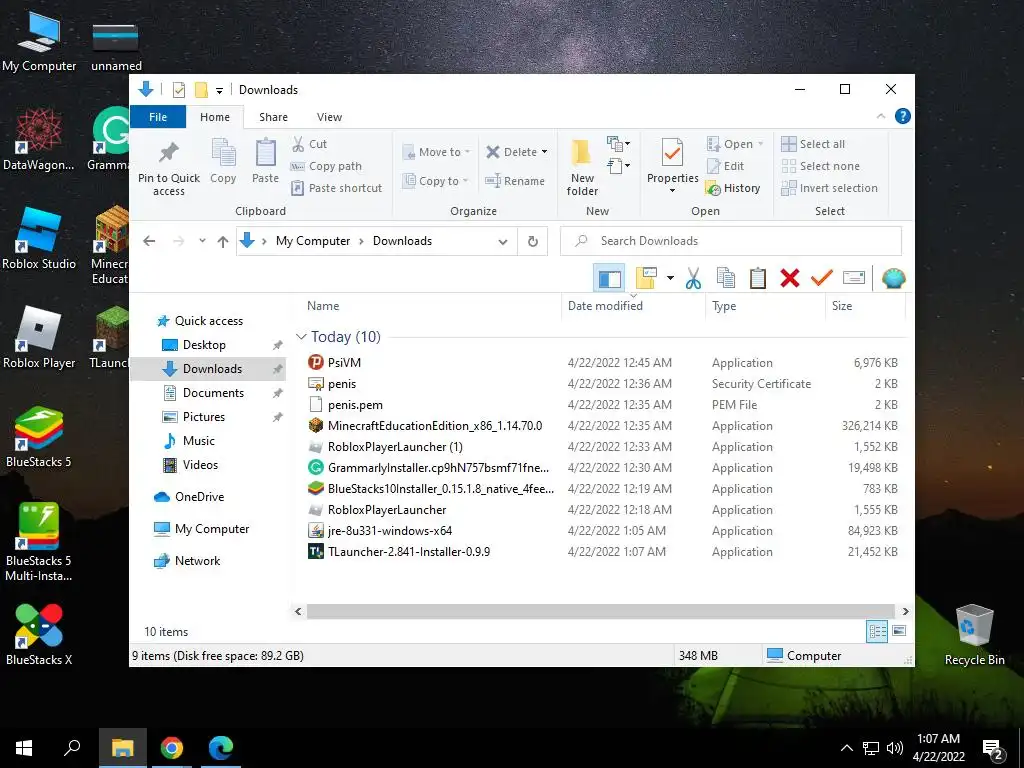
Task: Click Select all in ribbon
Action: pos(814,144)
